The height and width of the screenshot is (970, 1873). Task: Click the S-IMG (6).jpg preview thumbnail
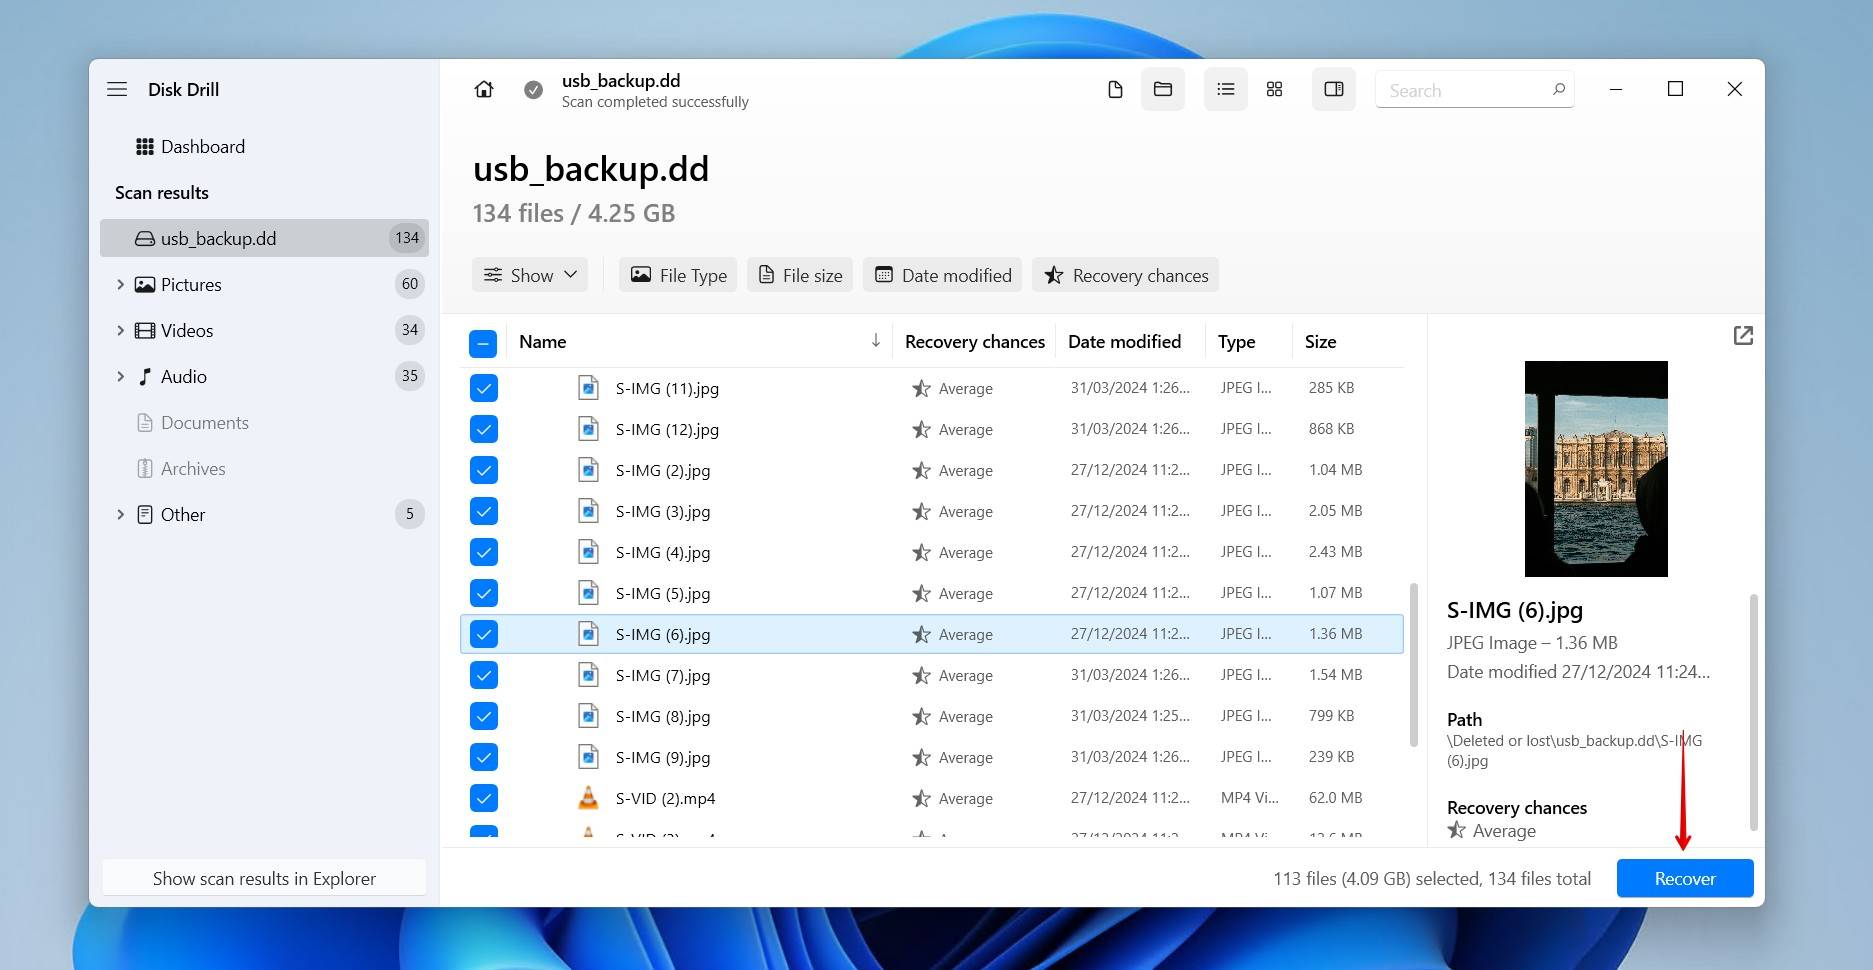pos(1595,468)
